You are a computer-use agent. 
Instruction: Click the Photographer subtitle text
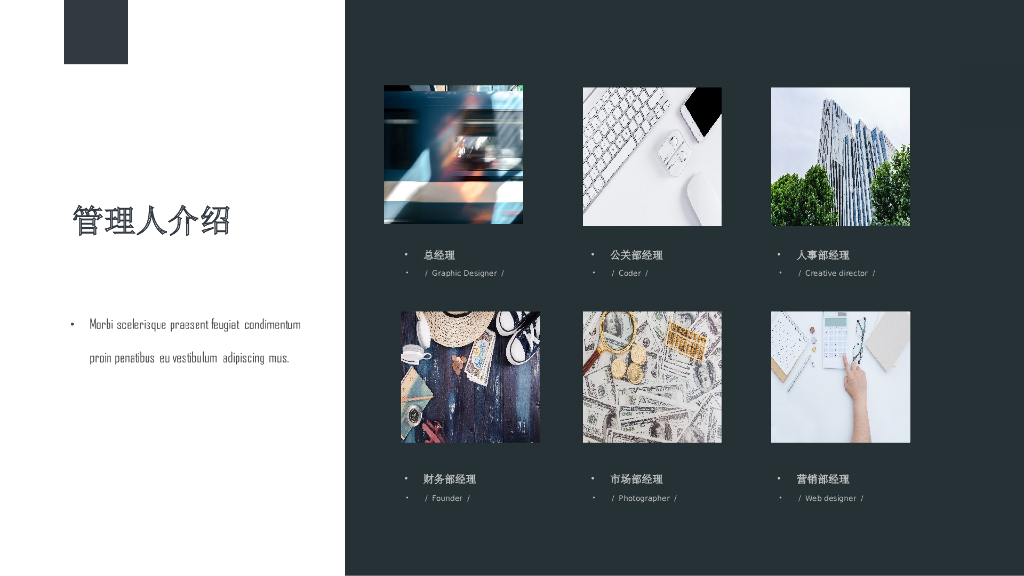(x=644, y=498)
